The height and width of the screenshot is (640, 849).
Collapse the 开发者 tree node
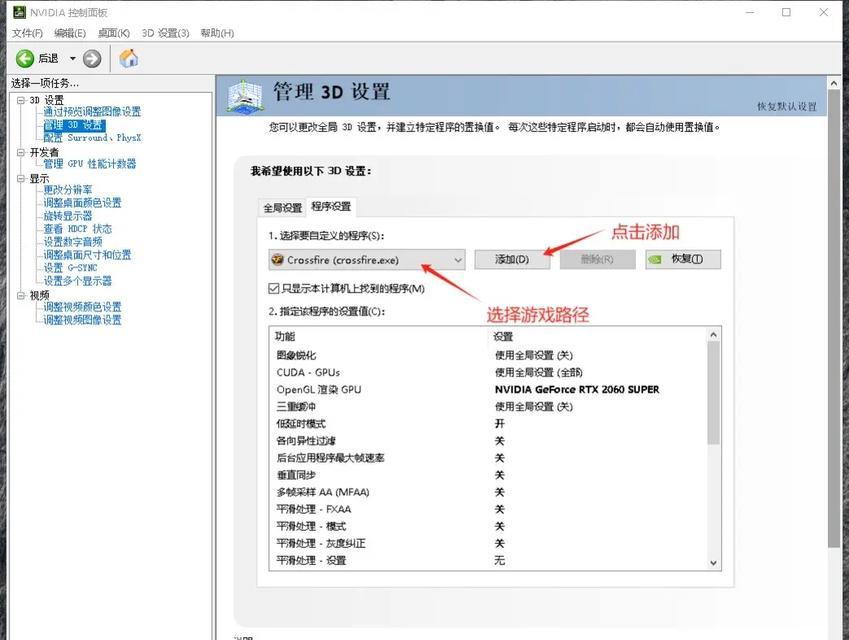[21, 152]
